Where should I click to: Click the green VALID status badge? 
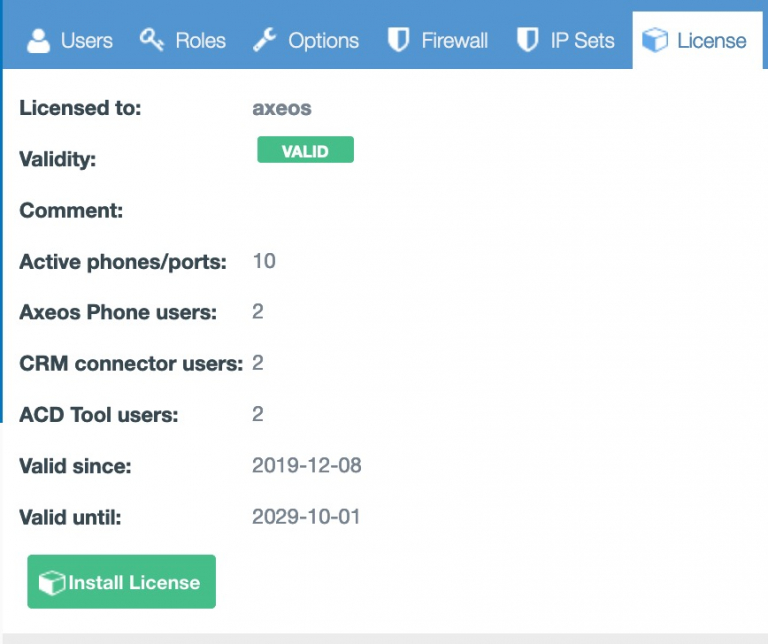click(x=305, y=150)
